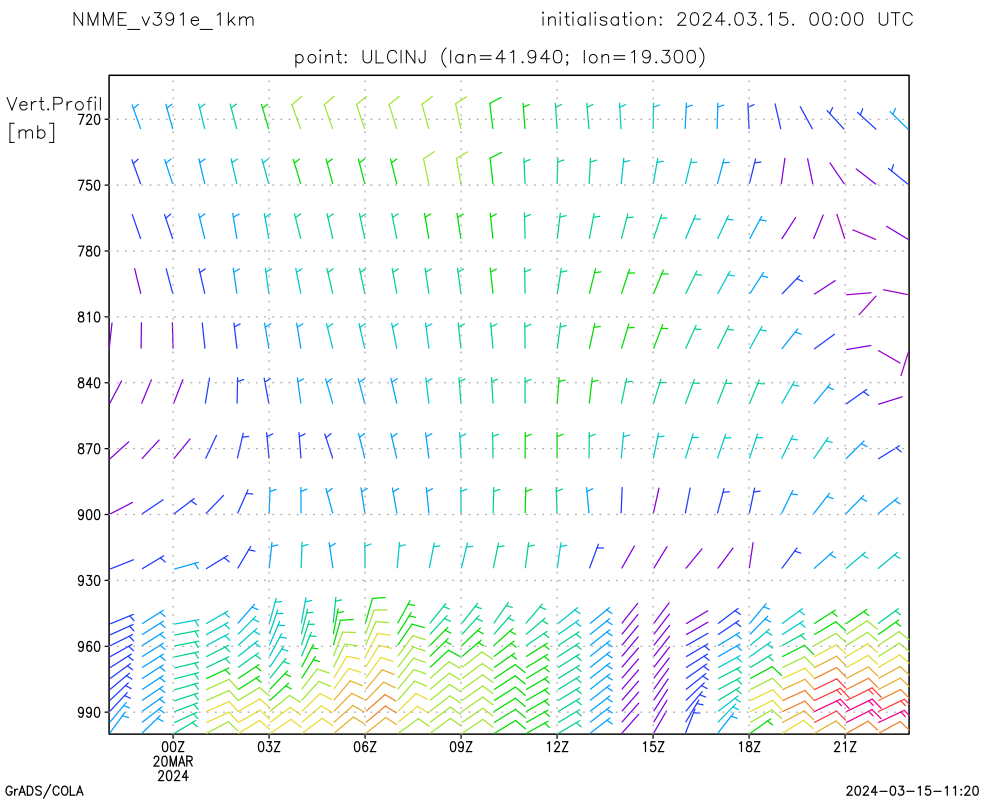The height and width of the screenshot is (800, 1000).
Task: Click the 09Z time axis label
Action: point(461,747)
